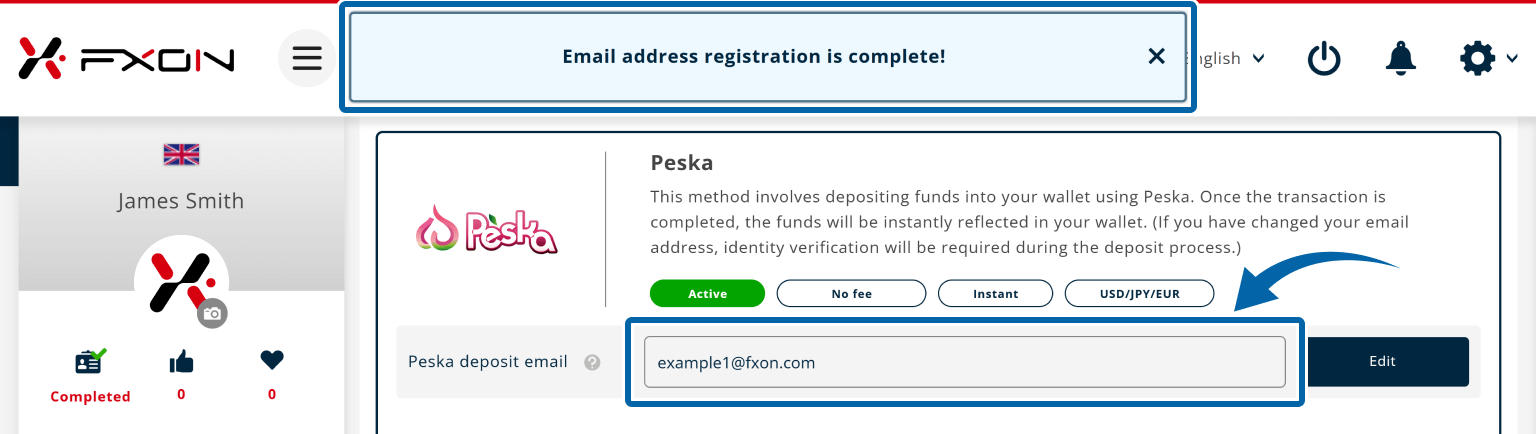The height and width of the screenshot is (434, 1536).
Task: Open the hamburger menu
Action: pyautogui.click(x=307, y=58)
